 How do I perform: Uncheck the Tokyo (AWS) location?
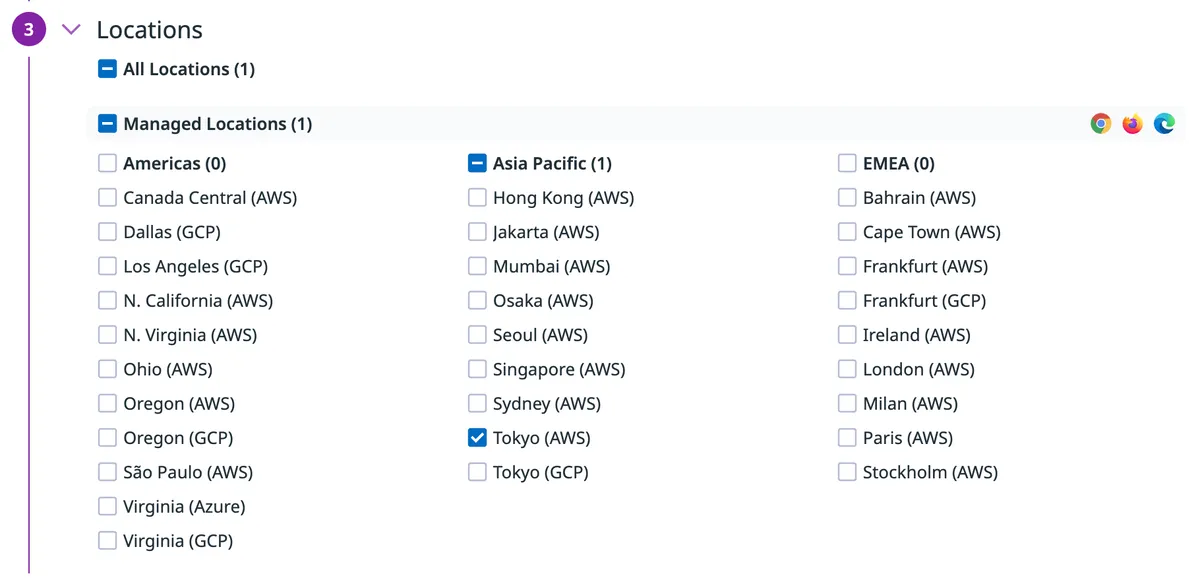coord(477,438)
